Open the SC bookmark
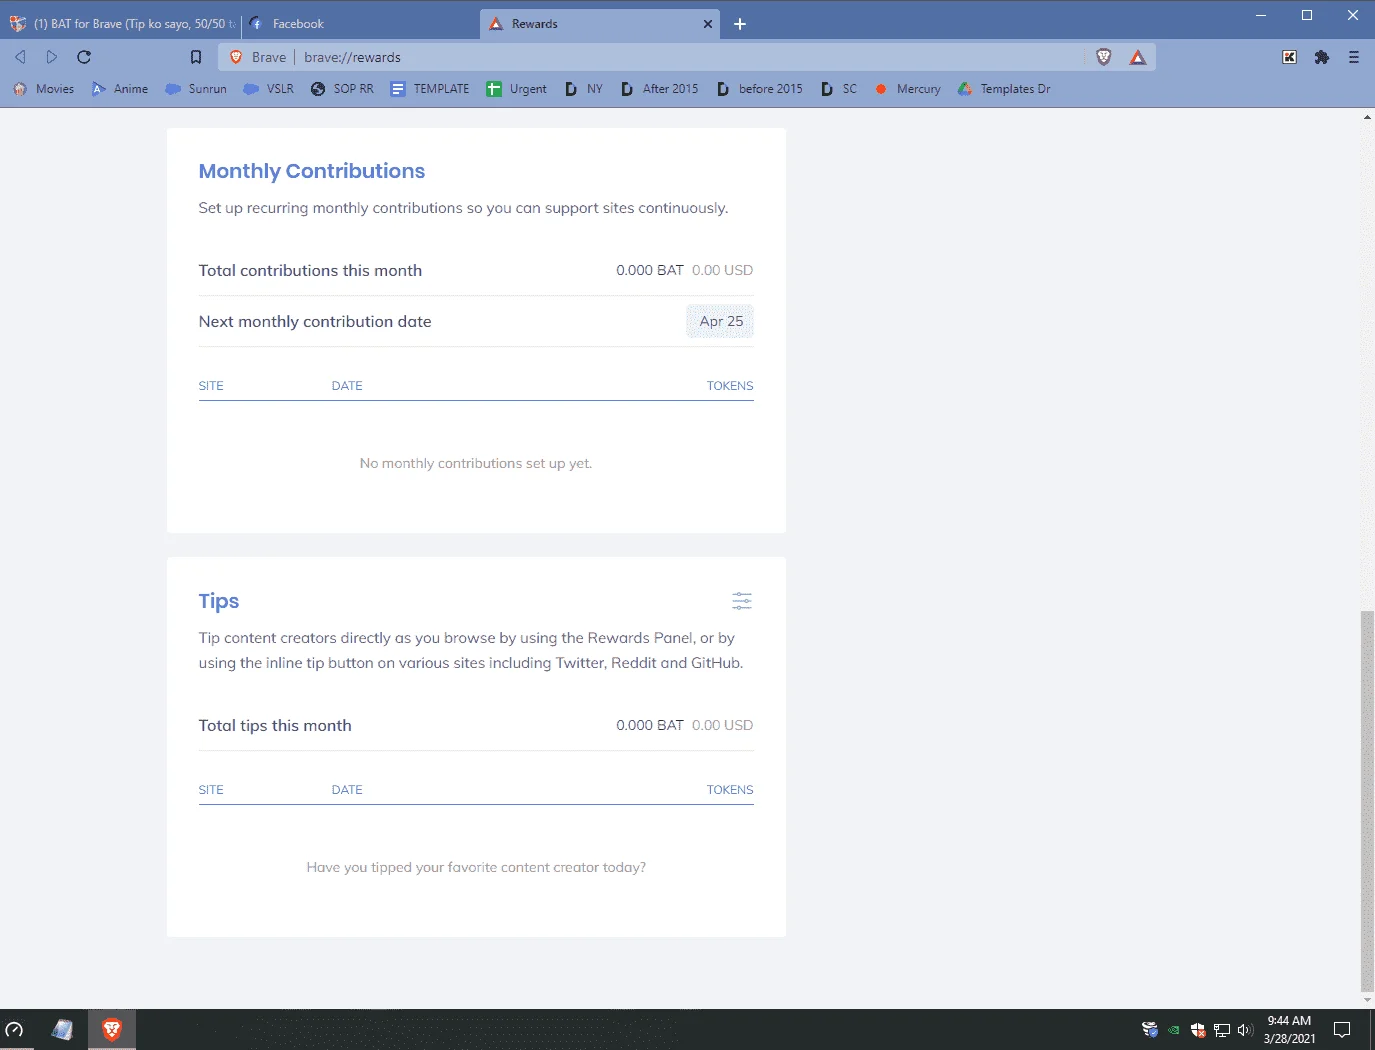 [x=839, y=89]
